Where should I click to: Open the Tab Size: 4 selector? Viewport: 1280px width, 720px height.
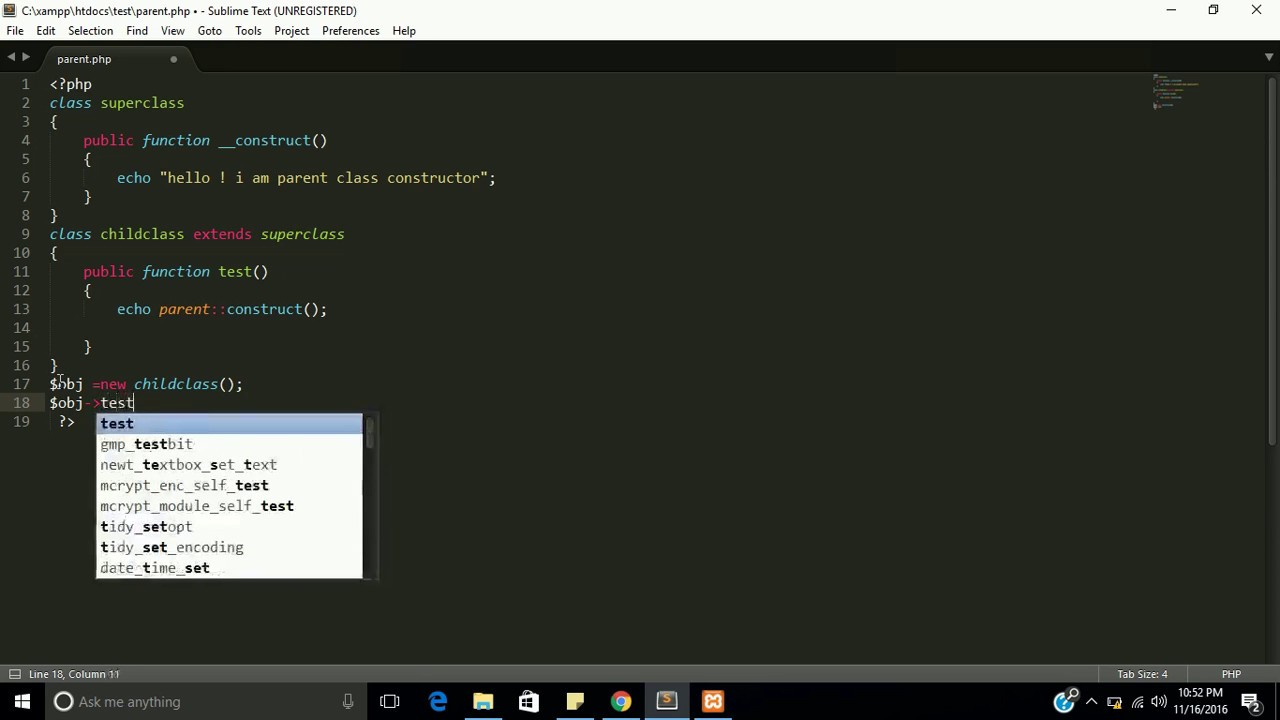click(1142, 675)
